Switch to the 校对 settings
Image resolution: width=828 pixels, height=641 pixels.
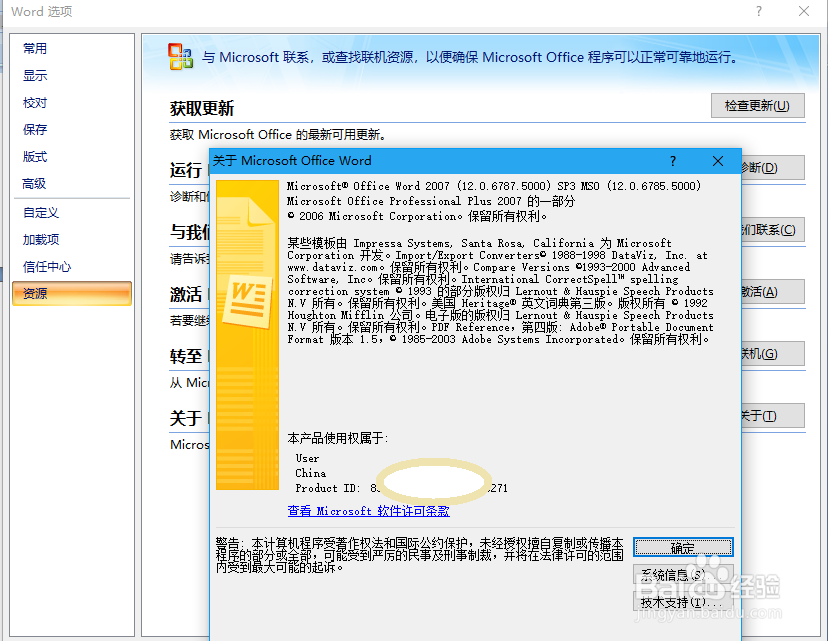click(x=35, y=102)
